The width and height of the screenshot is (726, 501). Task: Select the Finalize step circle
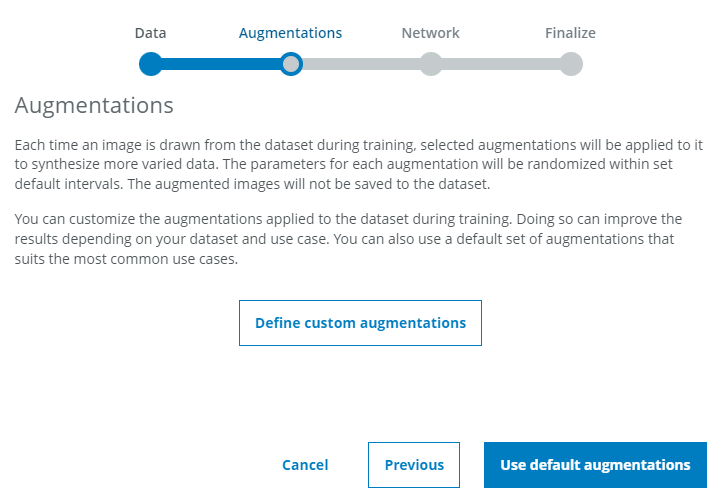tap(571, 65)
